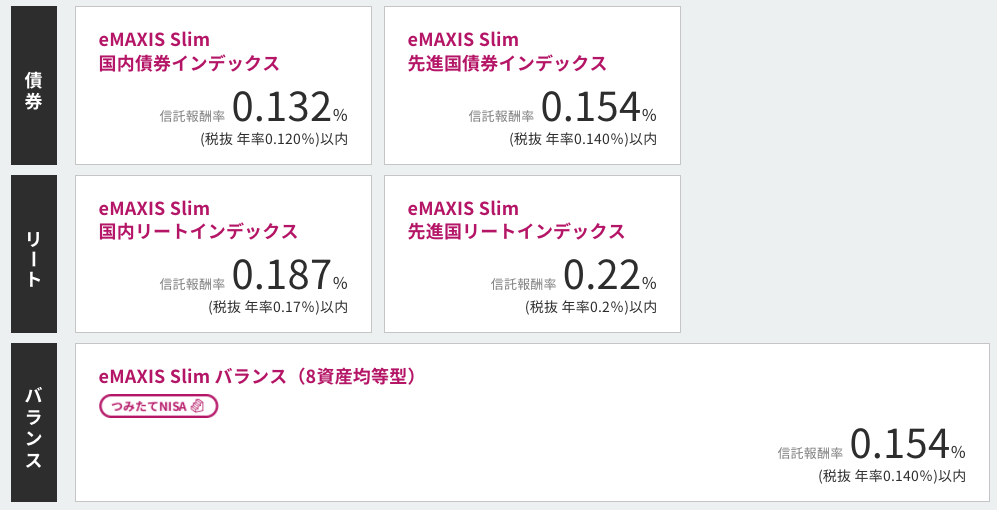The width and height of the screenshot is (997, 510).
Task: Open eMAXIS Slim 先進国リートインデックス fund link
Action: (516, 220)
